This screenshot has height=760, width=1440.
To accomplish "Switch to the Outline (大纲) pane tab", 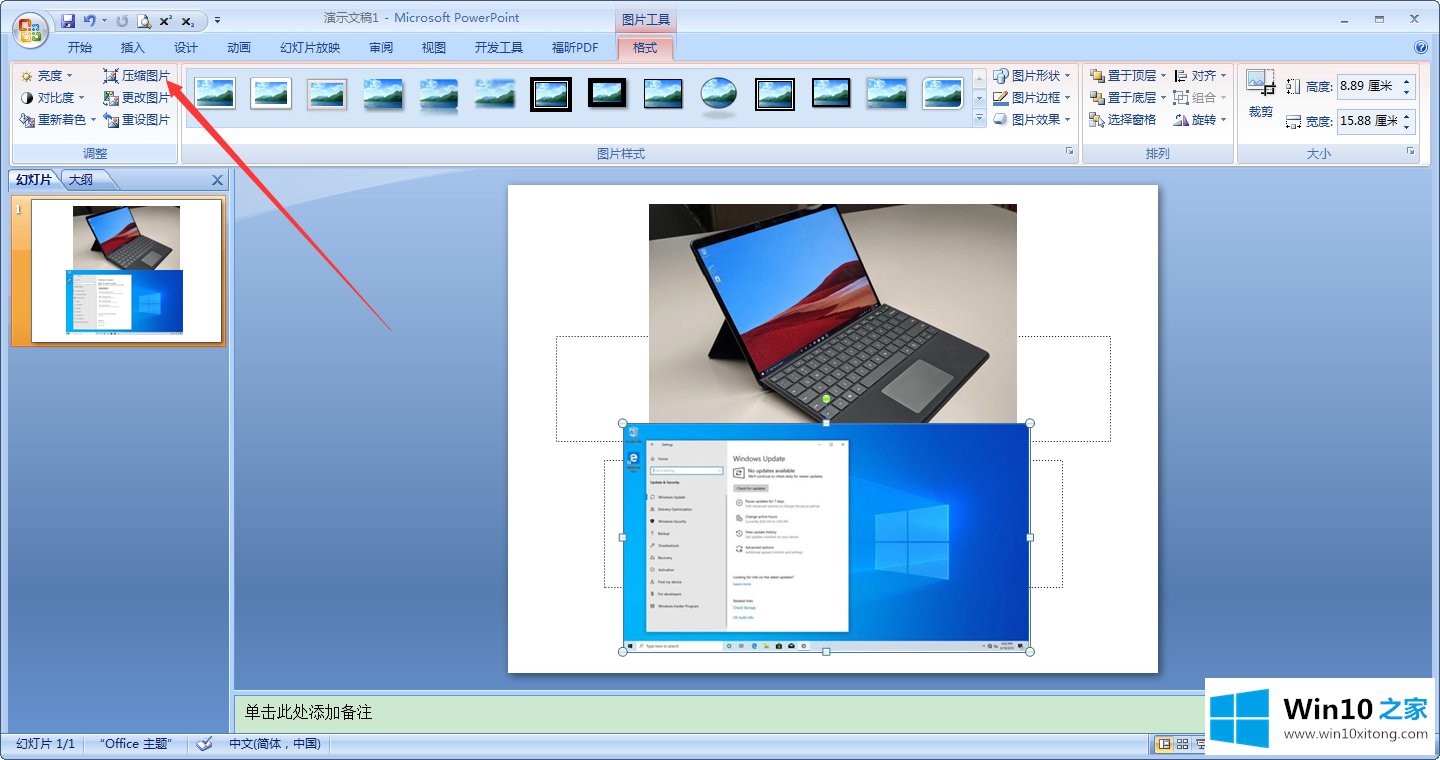I will tap(81, 180).
